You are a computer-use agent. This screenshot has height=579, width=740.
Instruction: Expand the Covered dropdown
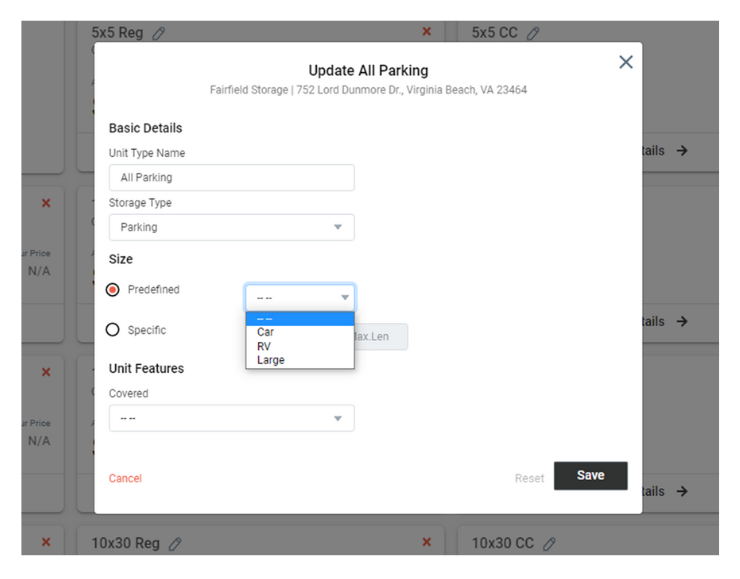pyautogui.click(x=231, y=418)
